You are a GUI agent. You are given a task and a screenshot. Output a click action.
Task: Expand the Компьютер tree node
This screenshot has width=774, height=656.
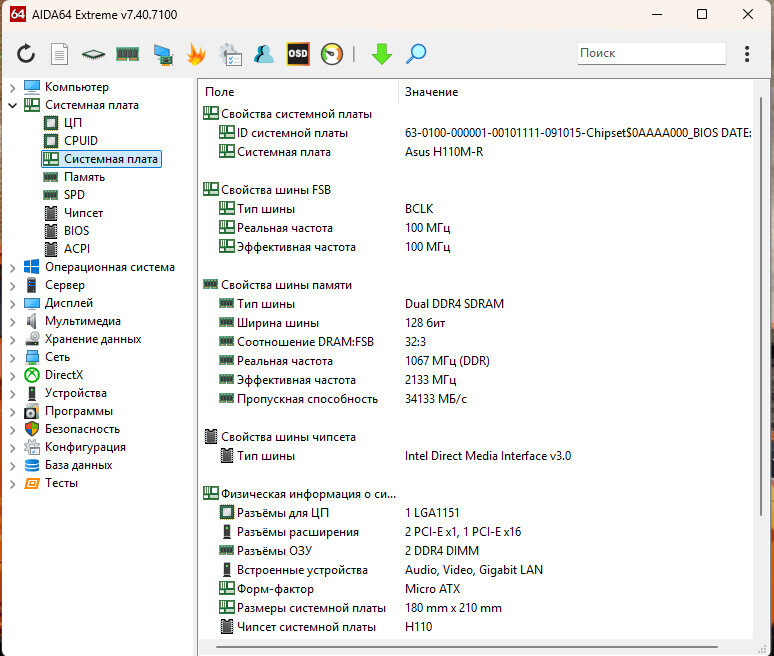(x=12, y=87)
